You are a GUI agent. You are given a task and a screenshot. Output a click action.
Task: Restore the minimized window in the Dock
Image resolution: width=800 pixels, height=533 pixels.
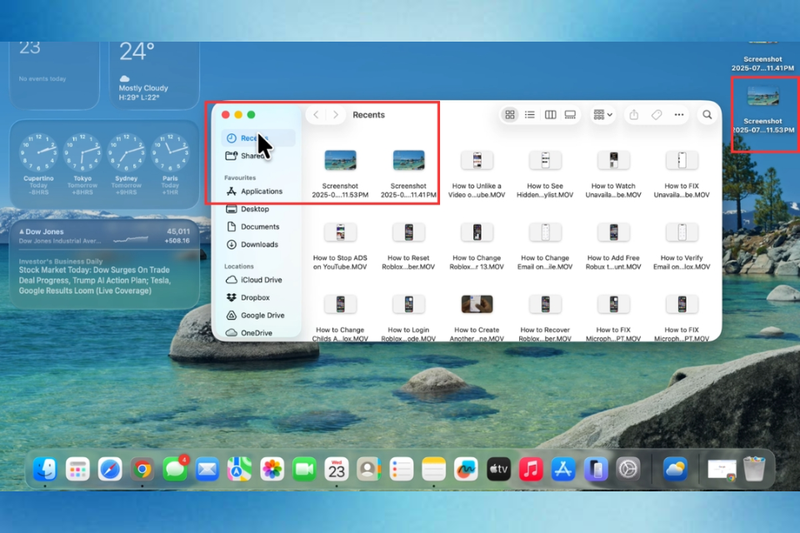point(722,470)
